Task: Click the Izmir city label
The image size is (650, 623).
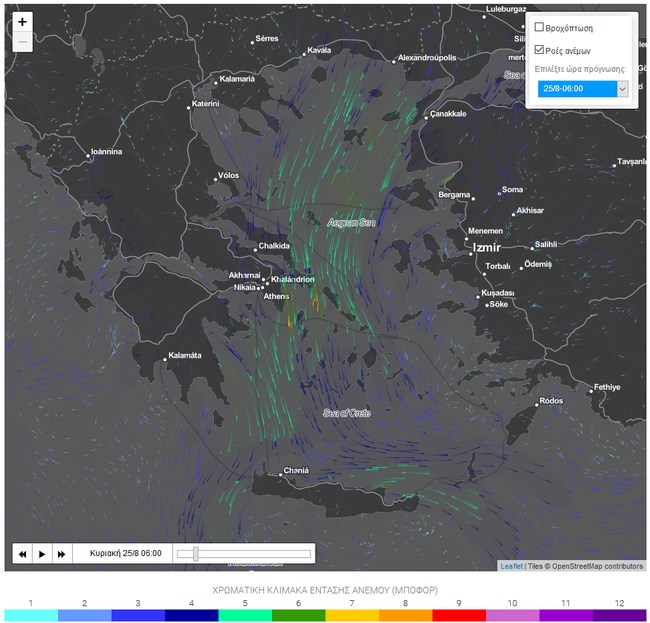Action: [x=487, y=247]
